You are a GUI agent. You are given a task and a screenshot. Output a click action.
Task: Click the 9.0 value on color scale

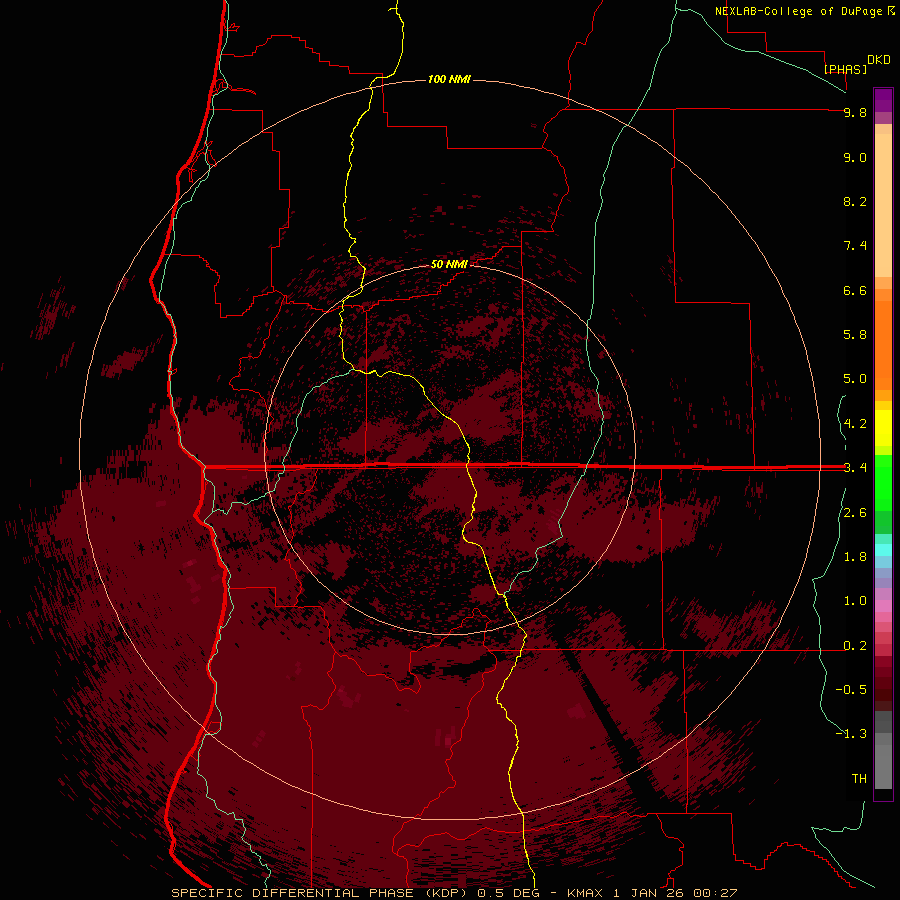(855, 157)
